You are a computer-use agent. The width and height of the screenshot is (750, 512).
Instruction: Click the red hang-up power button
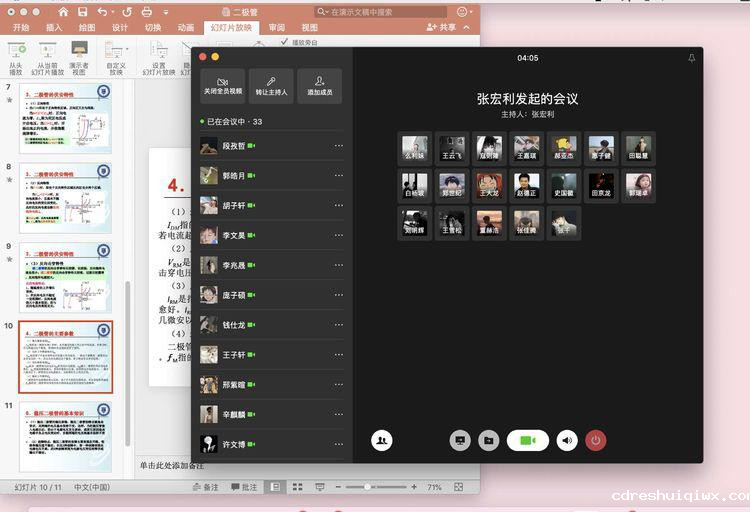pyautogui.click(x=595, y=440)
